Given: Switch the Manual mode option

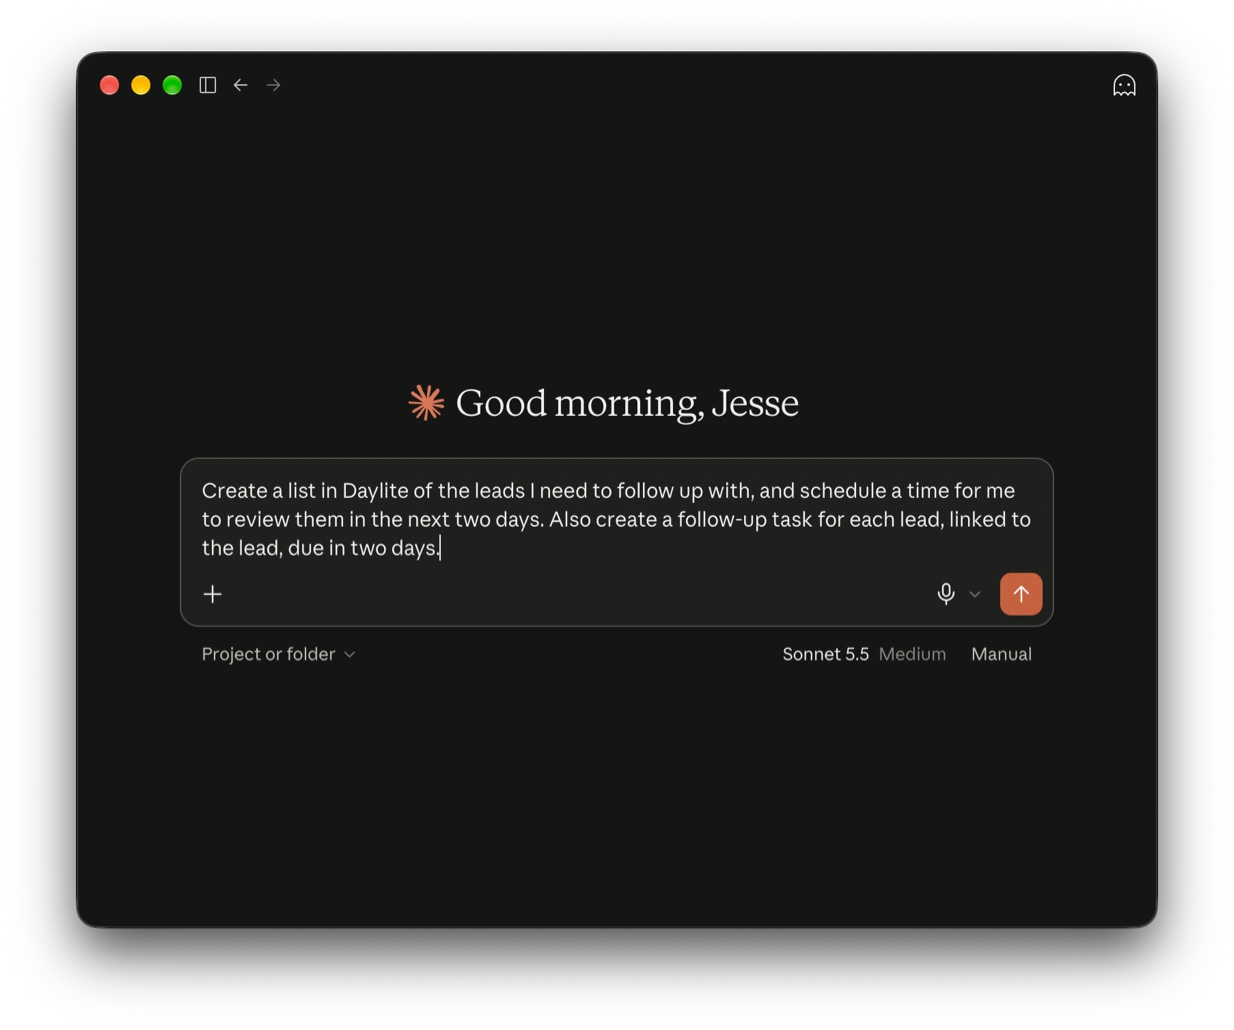Looking at the screenshot, I should pyautogui.click(x=1001, y=654).
